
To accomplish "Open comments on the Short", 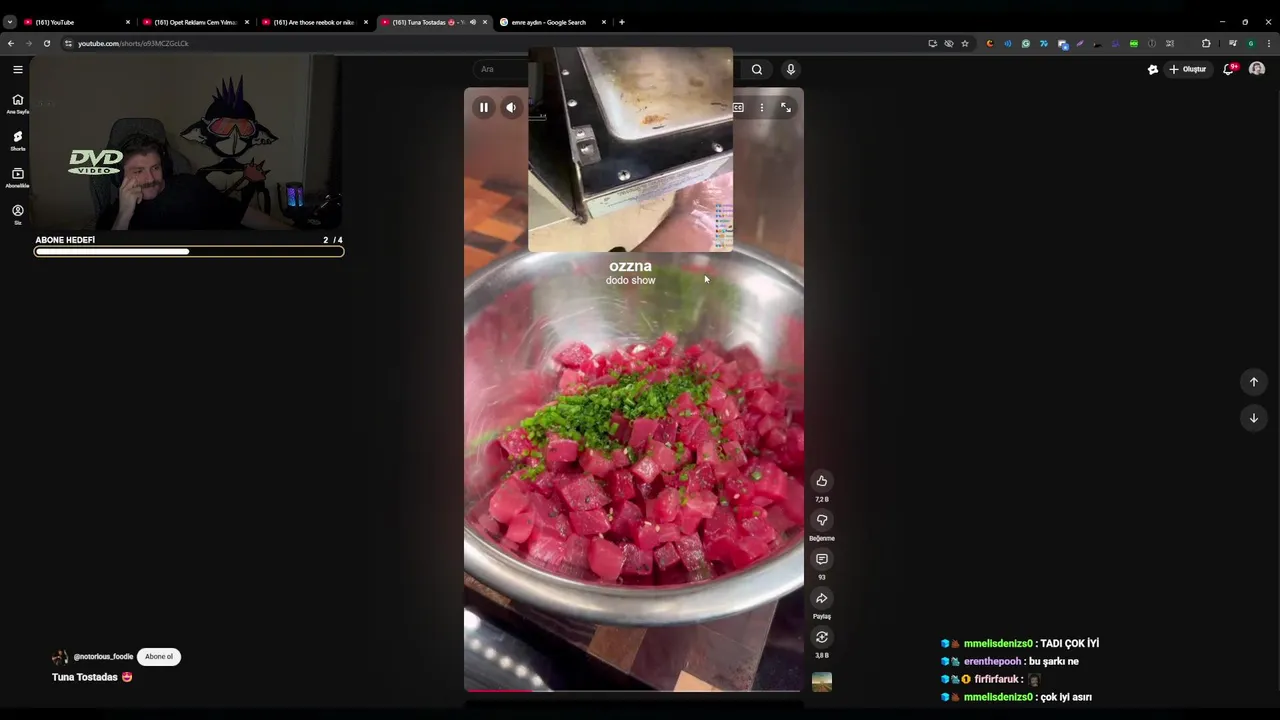I will click(x=822, y=559).
